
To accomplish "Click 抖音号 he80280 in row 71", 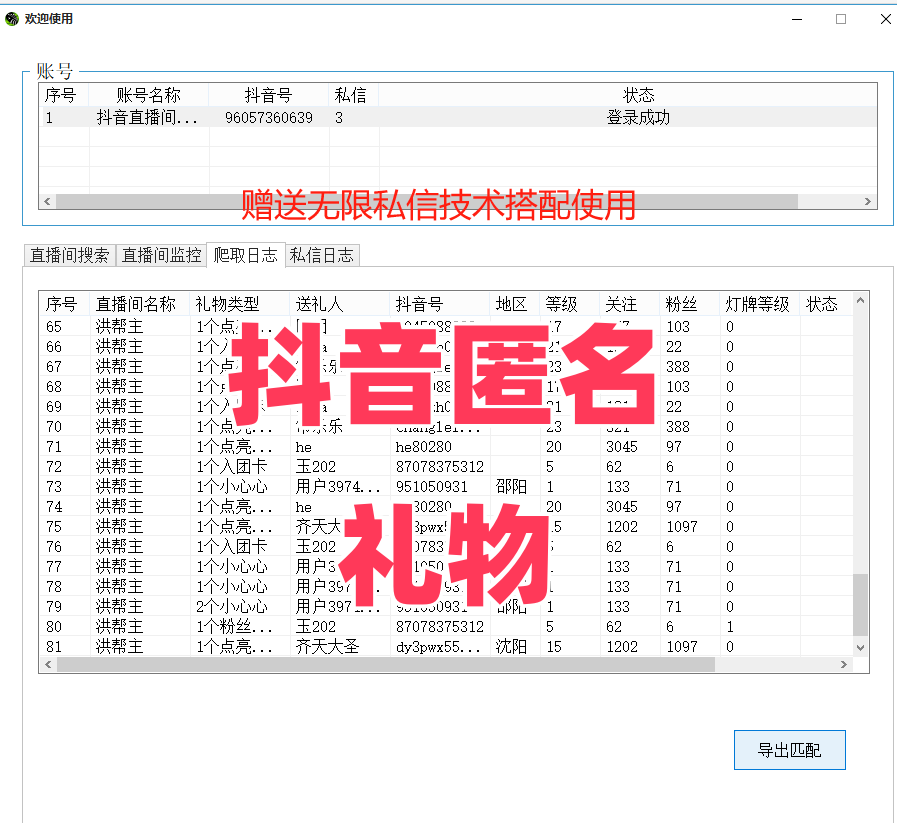I will tap(423, 447).
